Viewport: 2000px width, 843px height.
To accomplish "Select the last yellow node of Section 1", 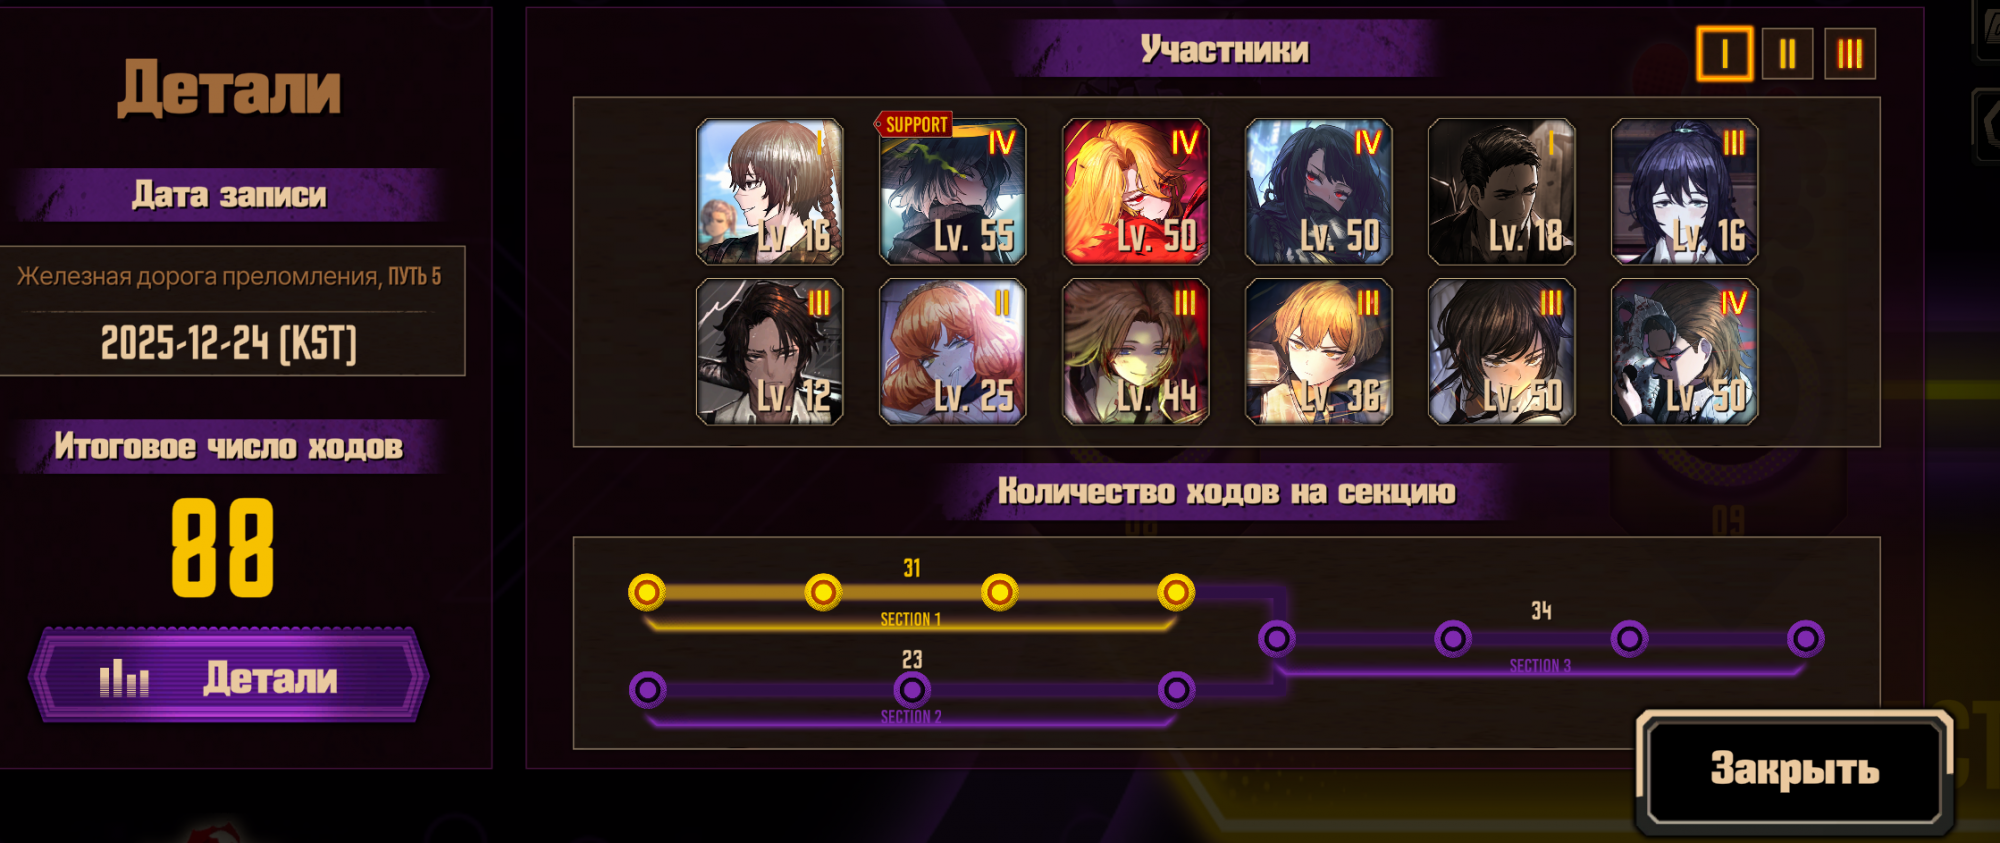I will click(1176, 593).
